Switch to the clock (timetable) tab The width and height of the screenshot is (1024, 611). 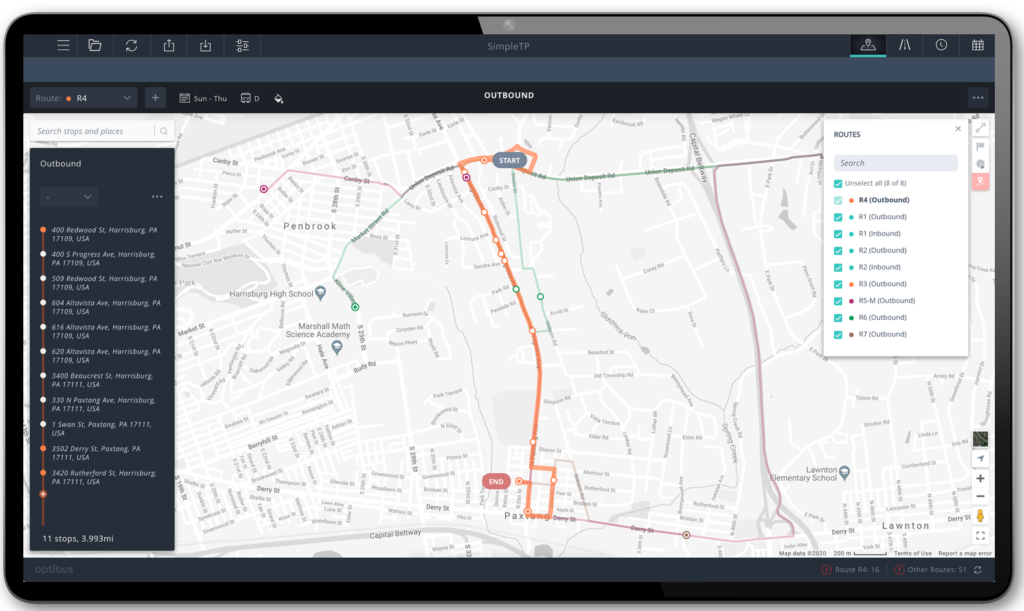(x=941, y=45)
